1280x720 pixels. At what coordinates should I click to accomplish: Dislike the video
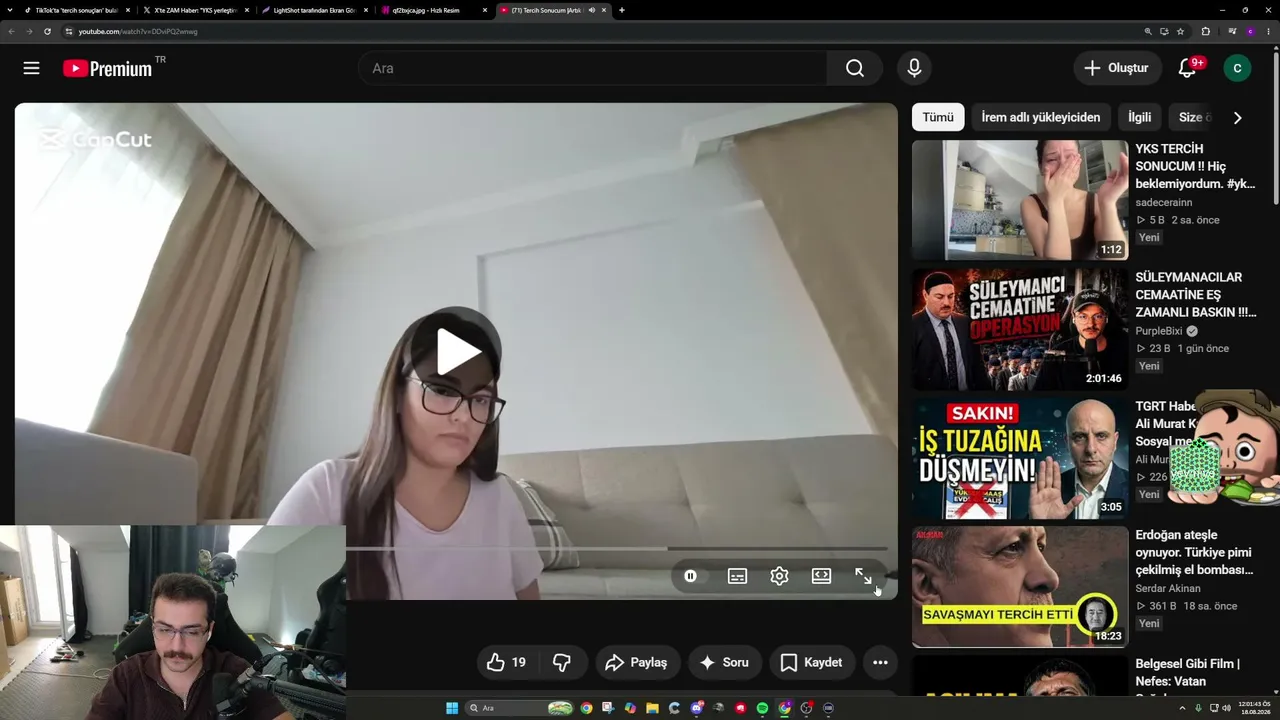pos(562,662)
